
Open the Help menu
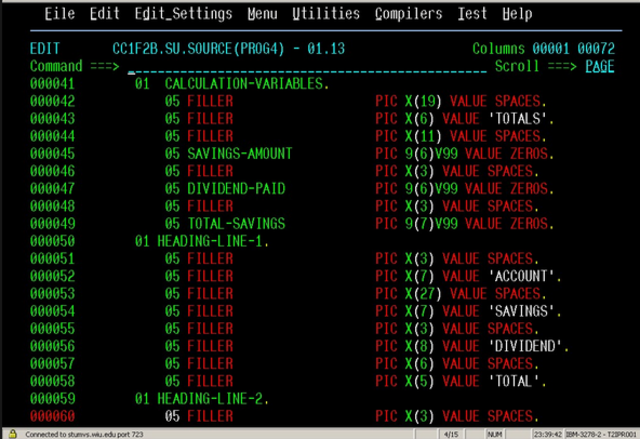[517, 14]
